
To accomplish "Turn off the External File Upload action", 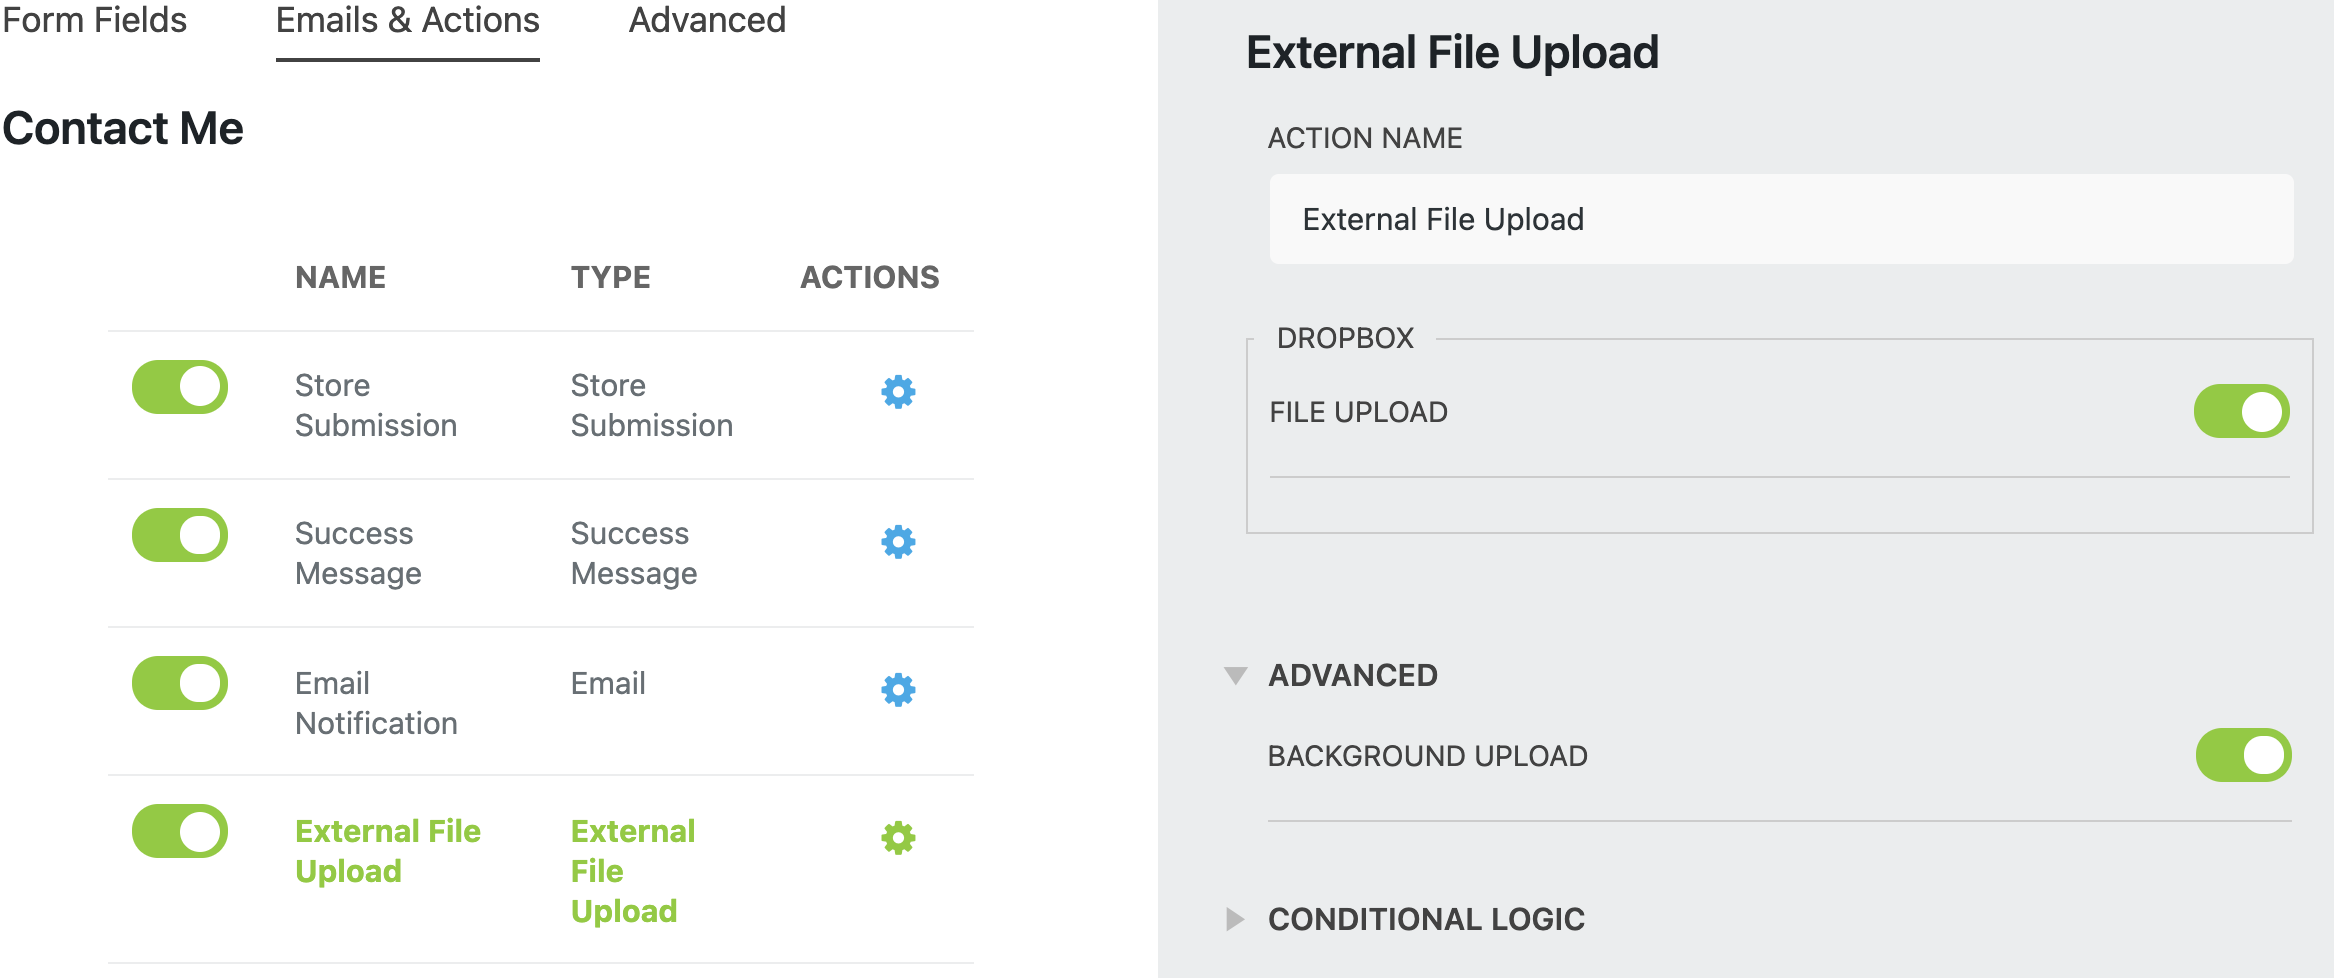I will tap(179, 831).
